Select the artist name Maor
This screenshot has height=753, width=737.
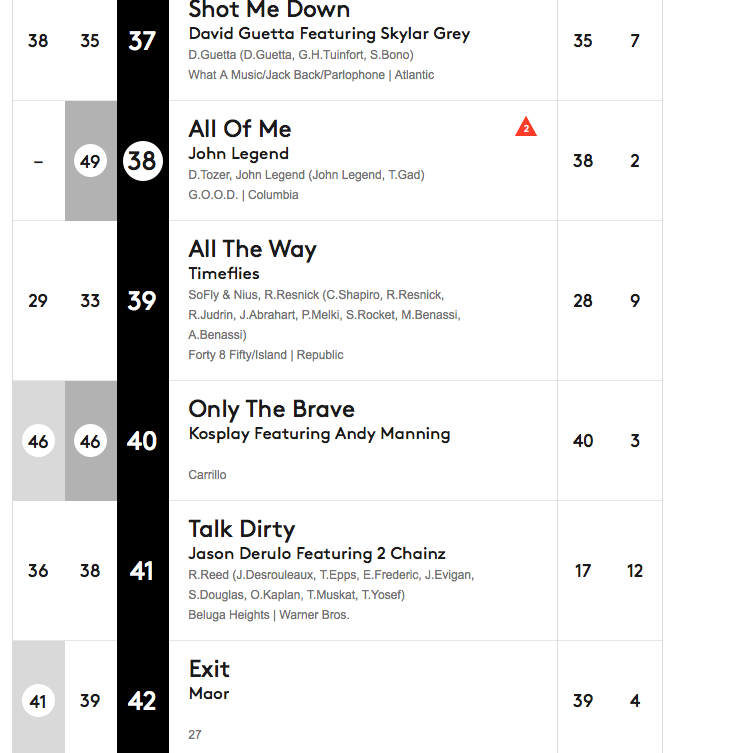tap(209, 694)
